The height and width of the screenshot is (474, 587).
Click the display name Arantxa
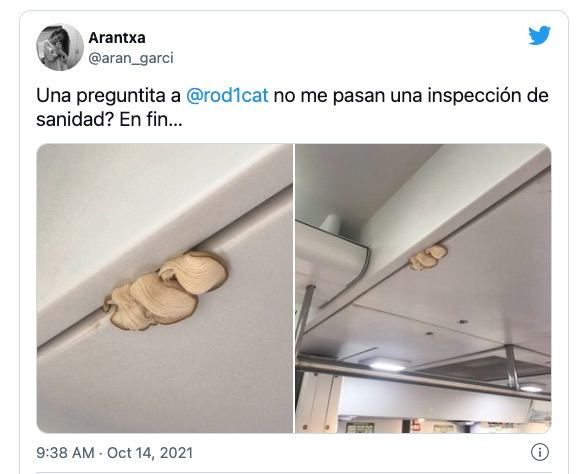pyautogui.click(x=117, y=38)
